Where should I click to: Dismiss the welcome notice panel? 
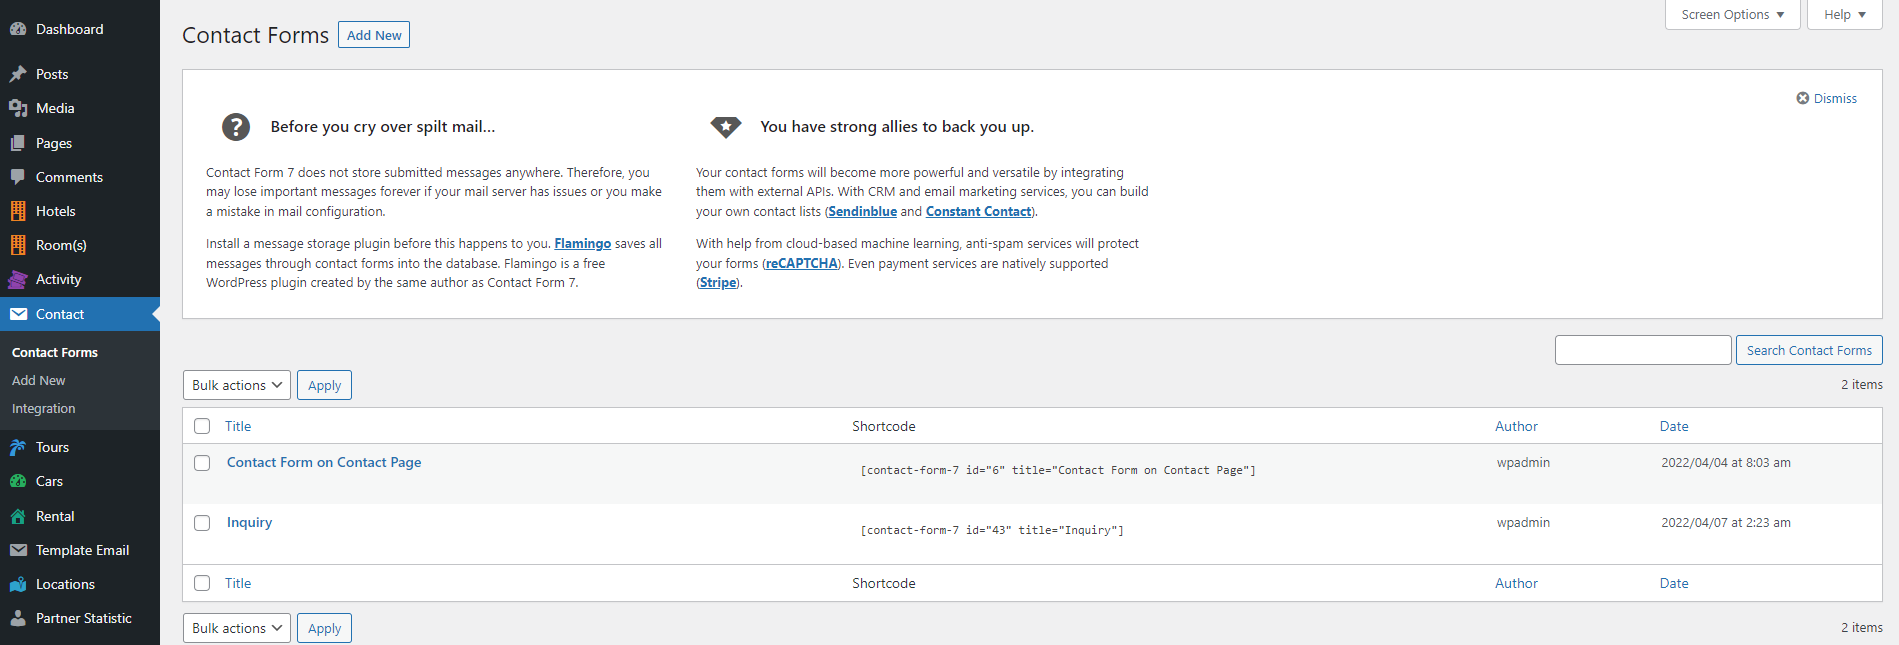point(1827,98)
